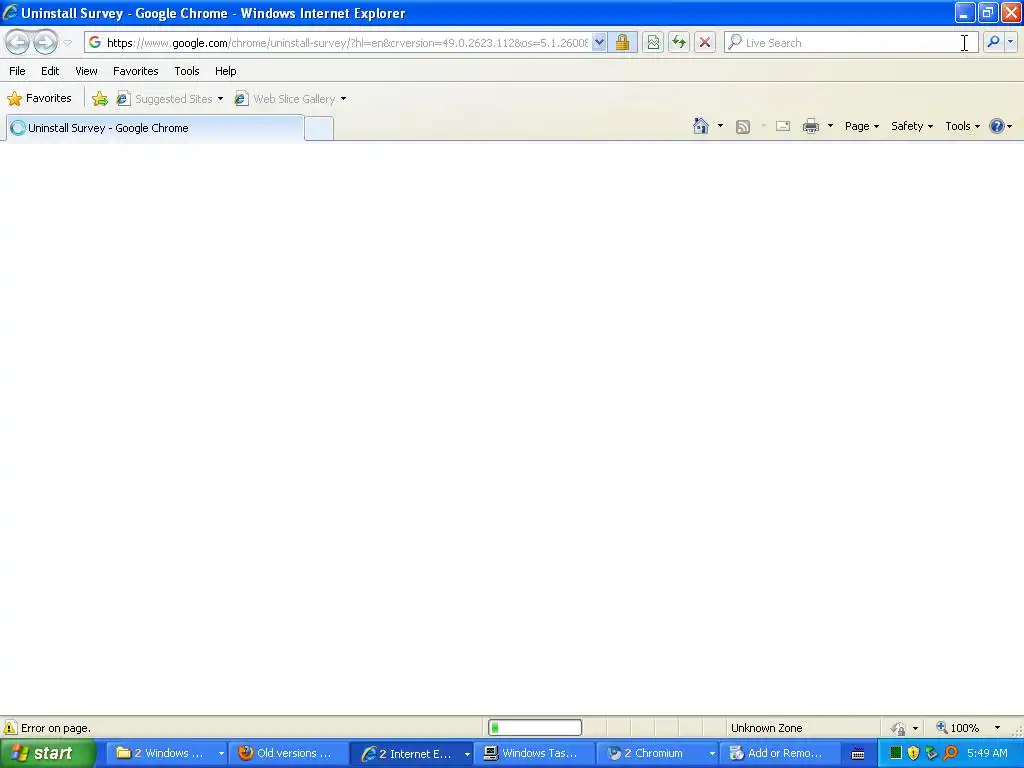Open the Safety command menu
The width and height of the screenshot is (1024, 768).
(x=912, y=126)
